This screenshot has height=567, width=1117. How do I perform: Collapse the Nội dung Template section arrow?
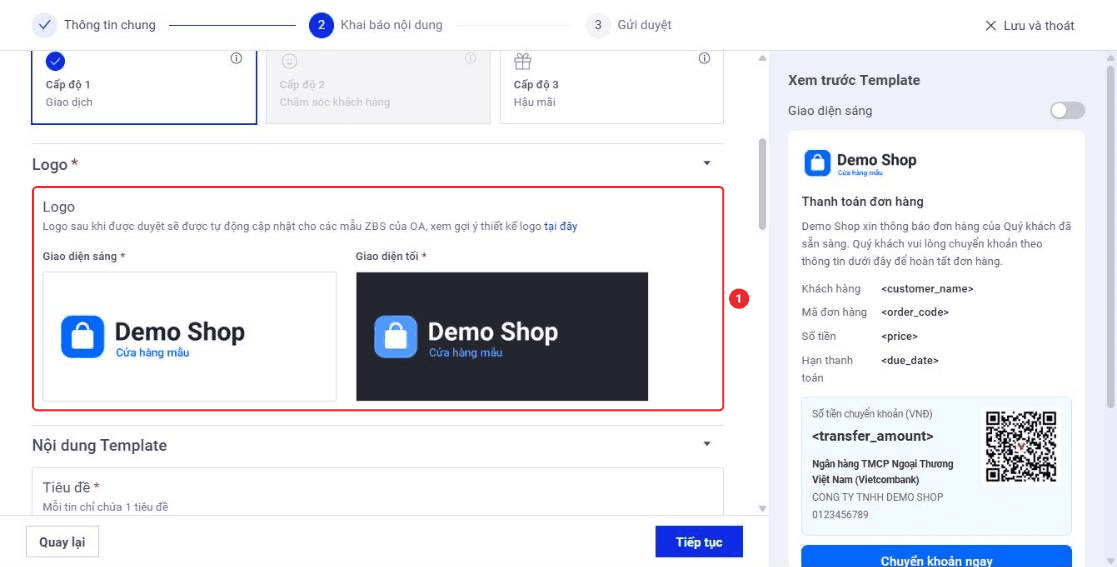(x=707, y=444)
